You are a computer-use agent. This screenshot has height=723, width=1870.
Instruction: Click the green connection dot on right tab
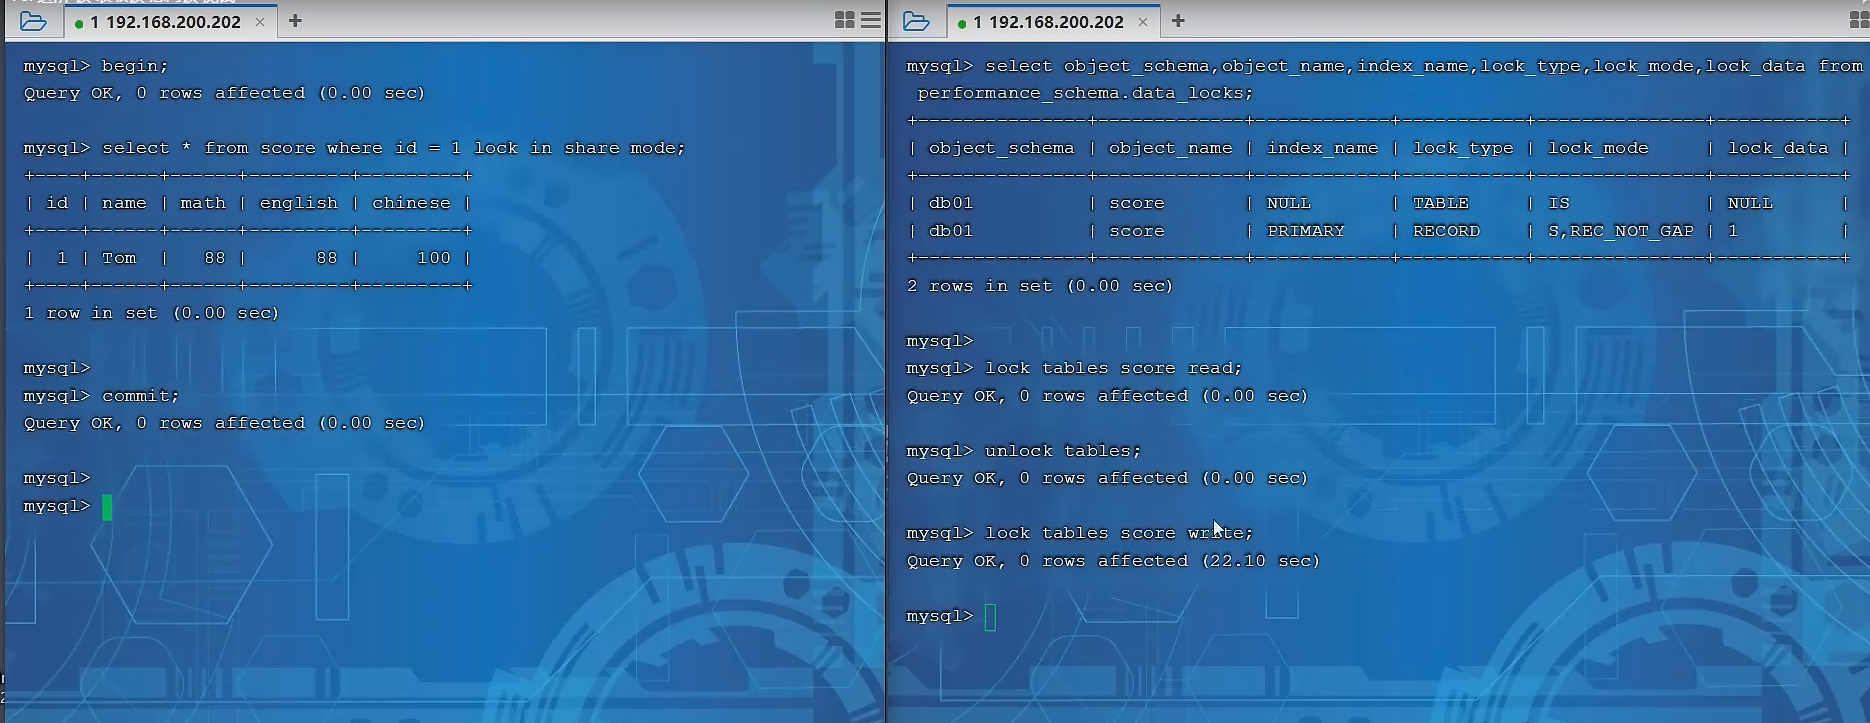pyautogui.click(x=962, y=23)
